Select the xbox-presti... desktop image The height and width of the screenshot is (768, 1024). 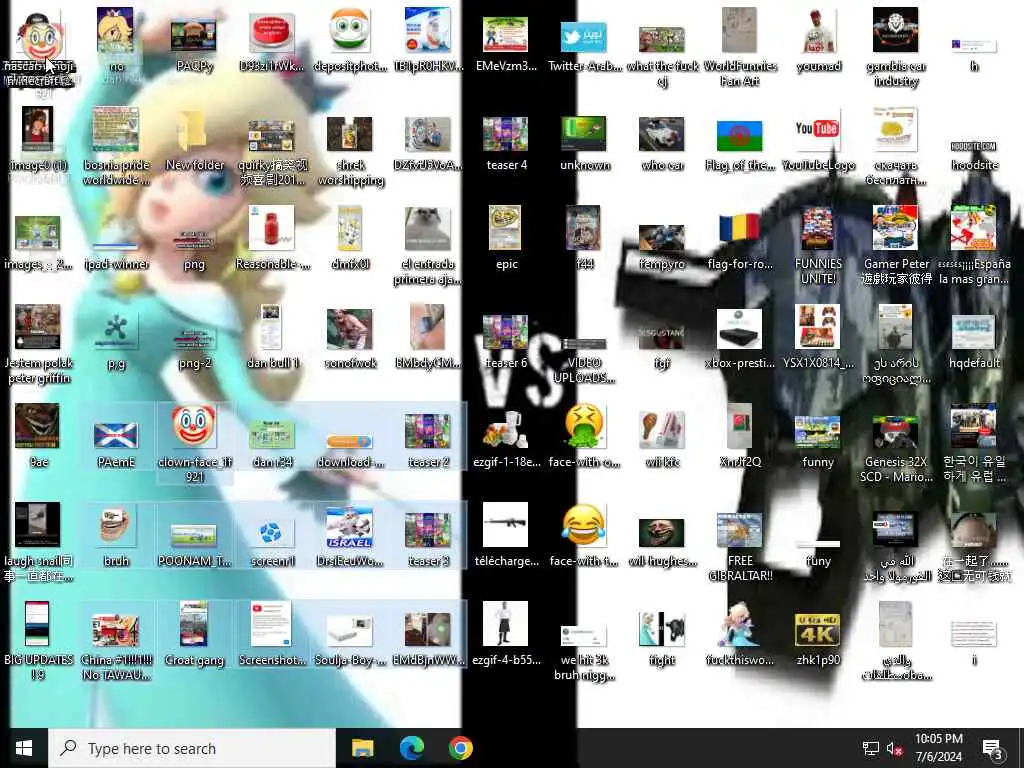[739, 338]
